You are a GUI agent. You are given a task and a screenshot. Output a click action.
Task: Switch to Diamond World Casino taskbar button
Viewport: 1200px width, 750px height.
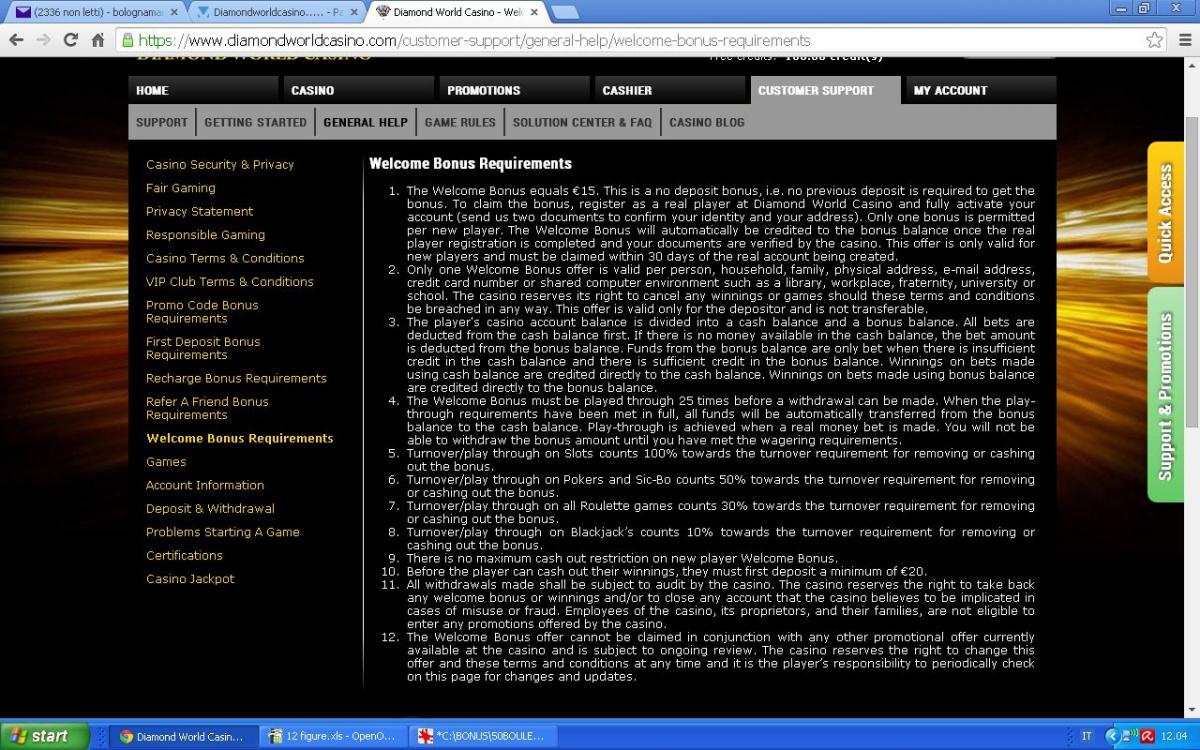point(181,737)
